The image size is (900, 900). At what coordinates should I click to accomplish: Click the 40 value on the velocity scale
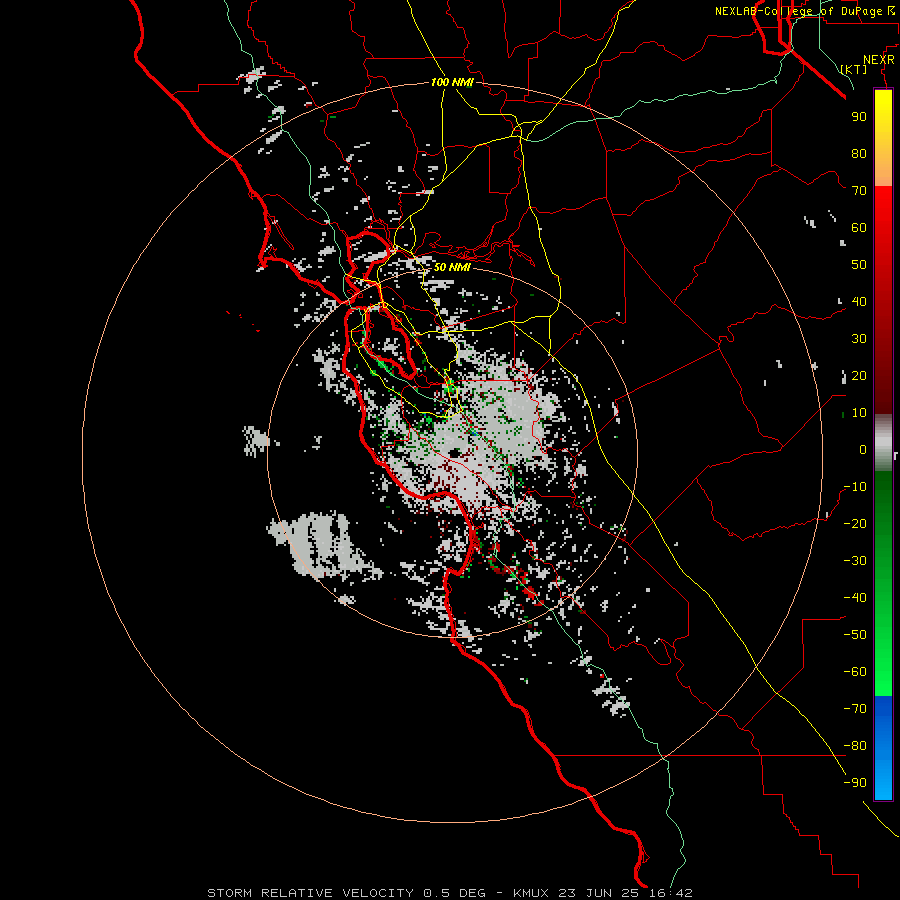(859, 301)
